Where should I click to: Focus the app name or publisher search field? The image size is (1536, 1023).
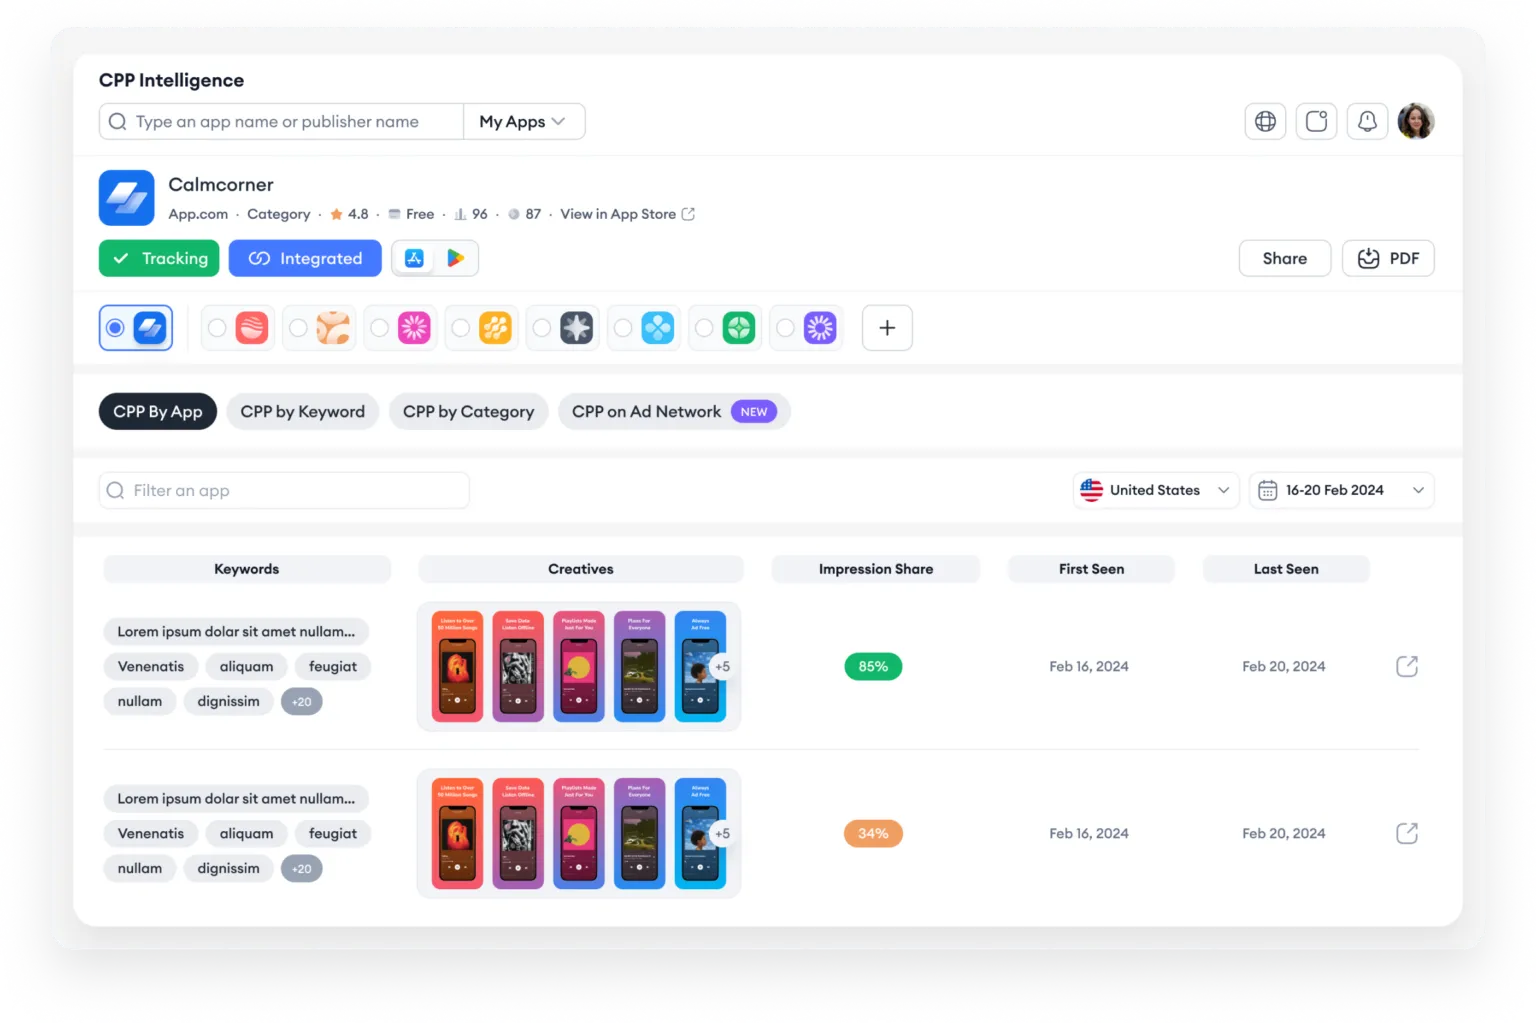[281, 121]
